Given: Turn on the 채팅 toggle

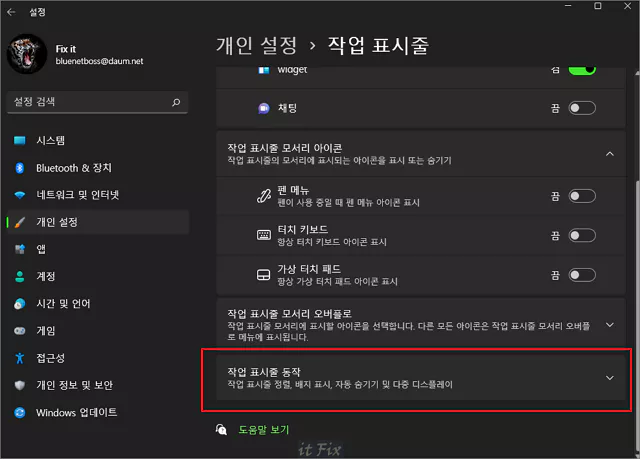Looking at the screenshot, I should 582,108.
